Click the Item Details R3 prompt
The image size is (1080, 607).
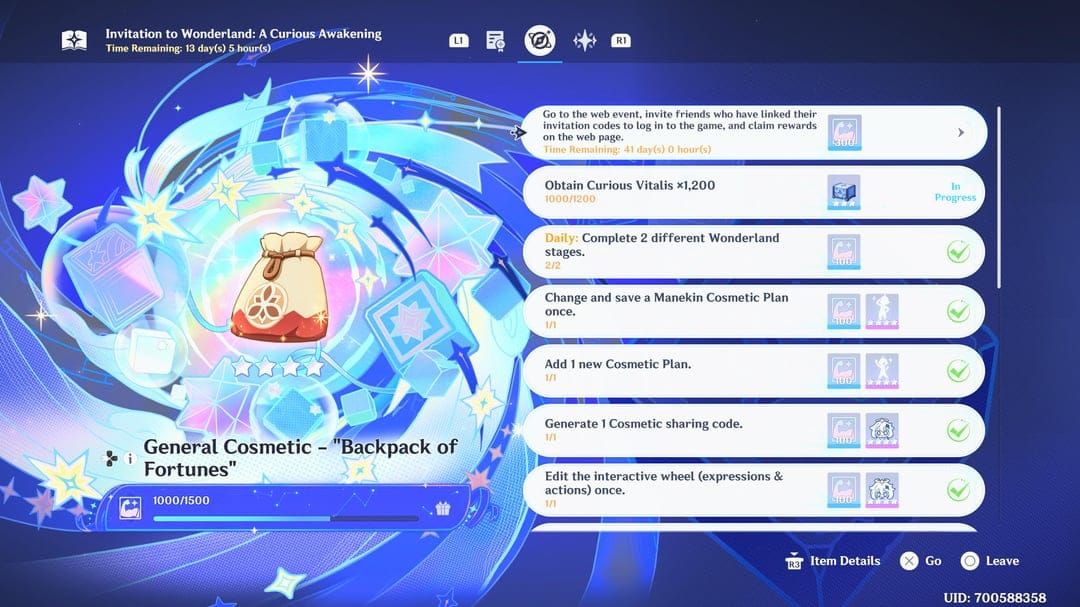pyautogui.click(x=833, y=561)
